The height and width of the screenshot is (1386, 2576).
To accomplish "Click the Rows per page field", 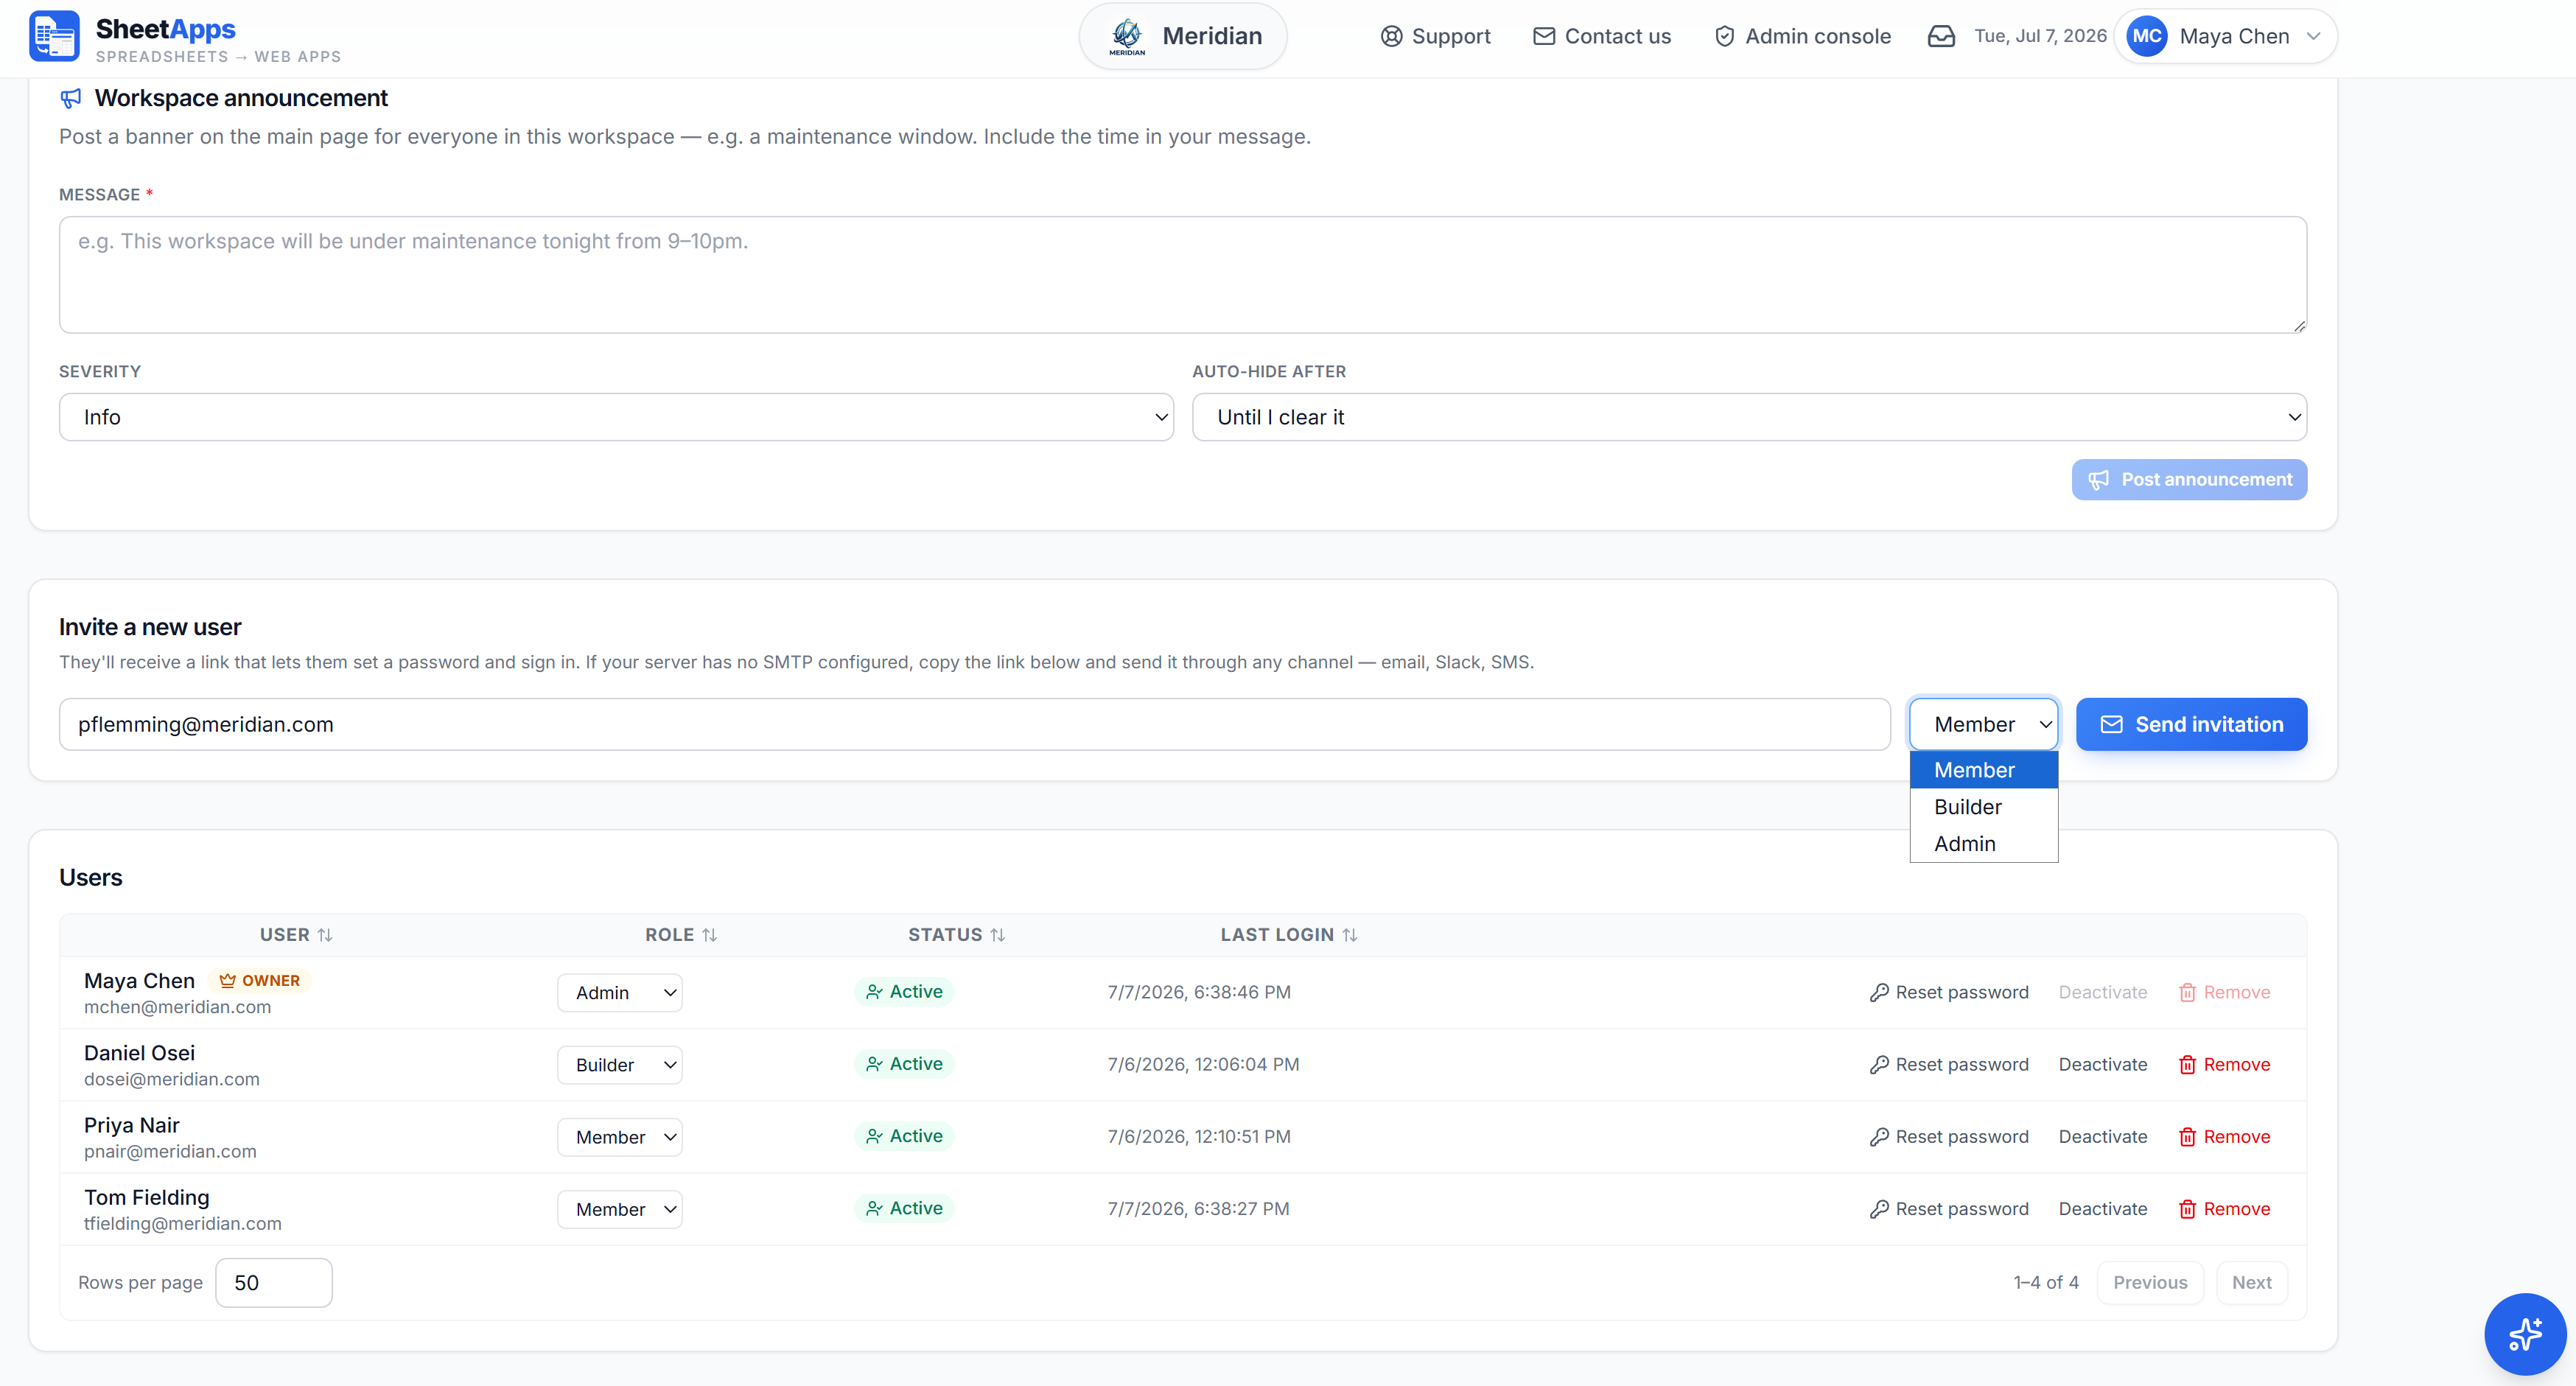I will pos(273,1283).
